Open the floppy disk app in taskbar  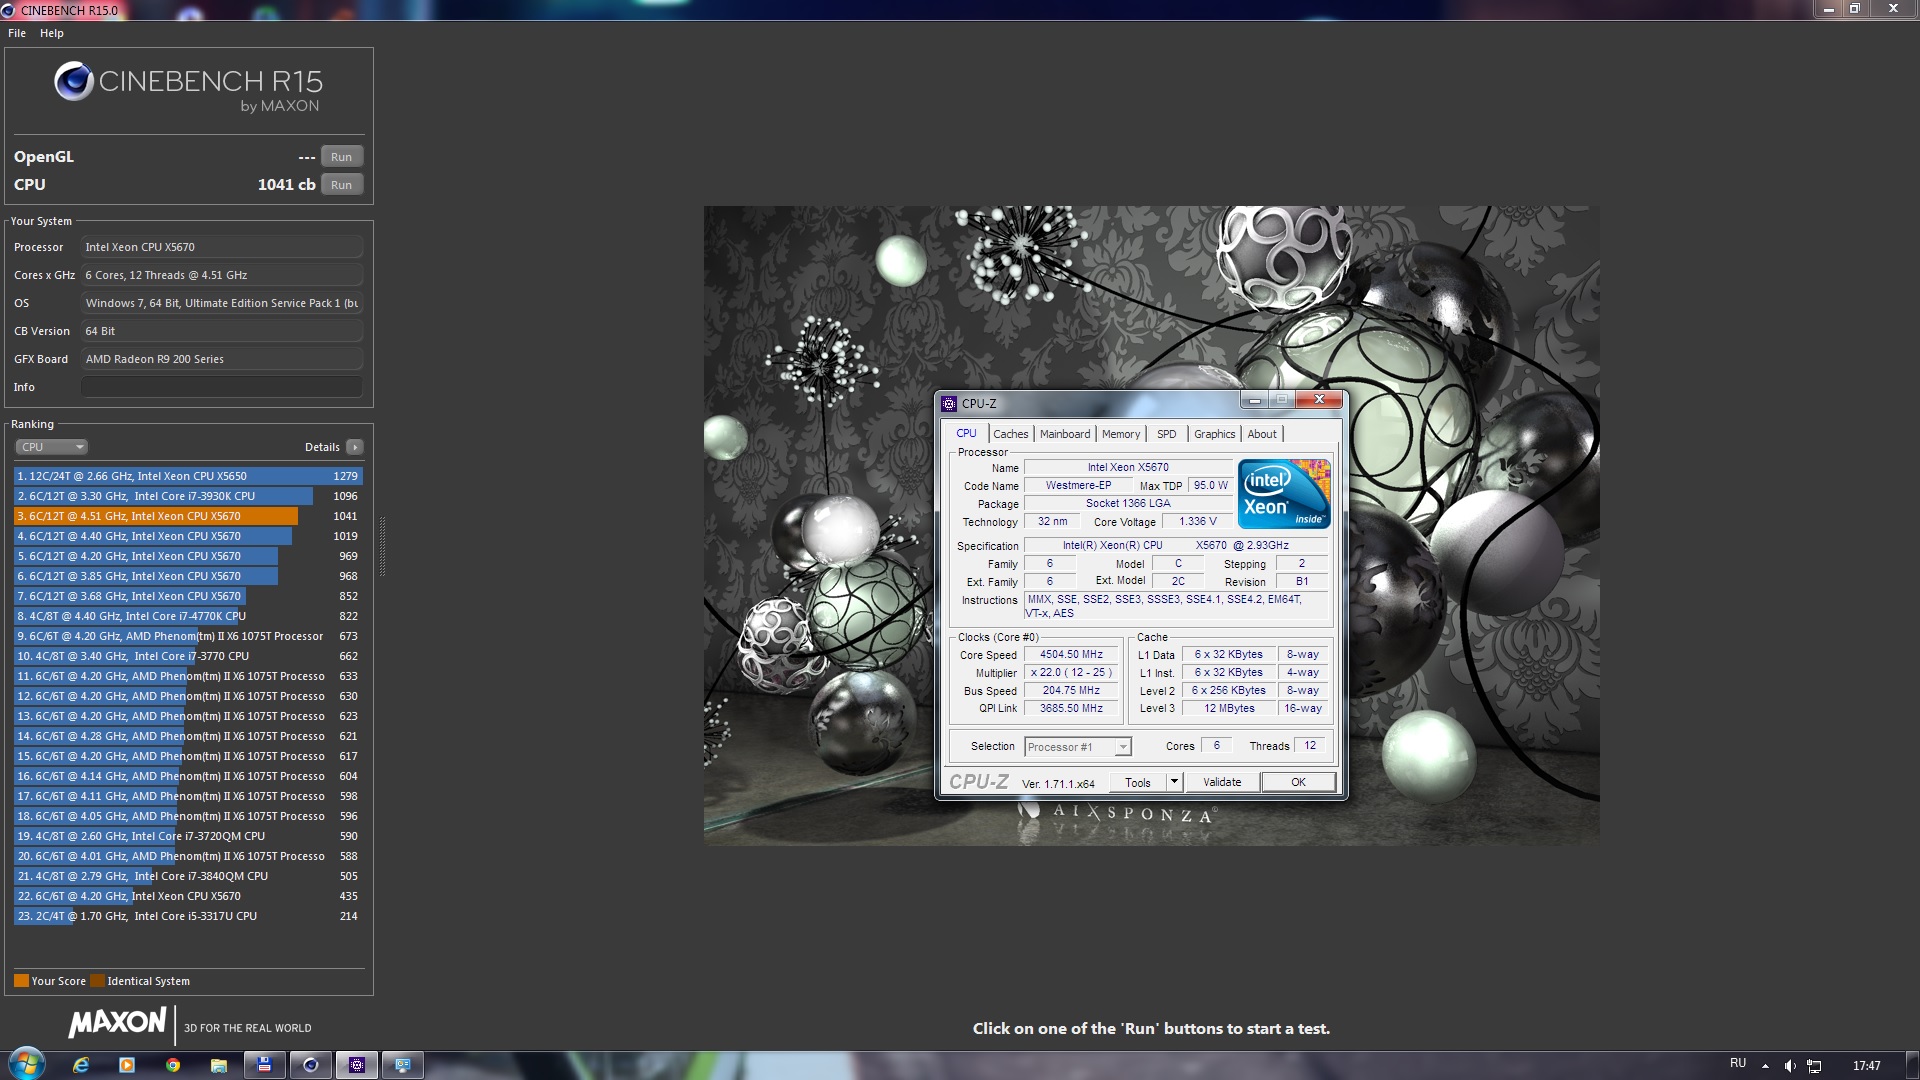click(x=264, y=1065)
